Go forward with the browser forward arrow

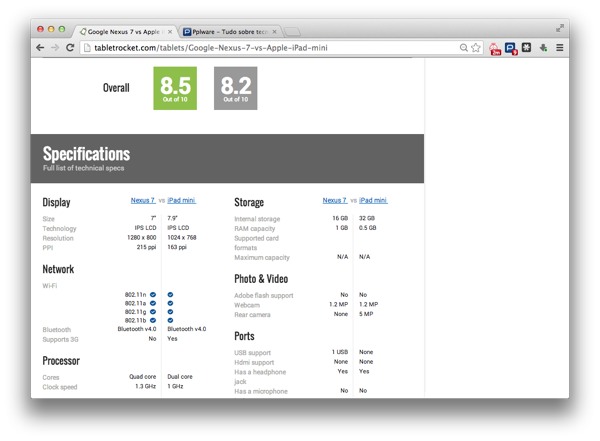pos(55,47)
